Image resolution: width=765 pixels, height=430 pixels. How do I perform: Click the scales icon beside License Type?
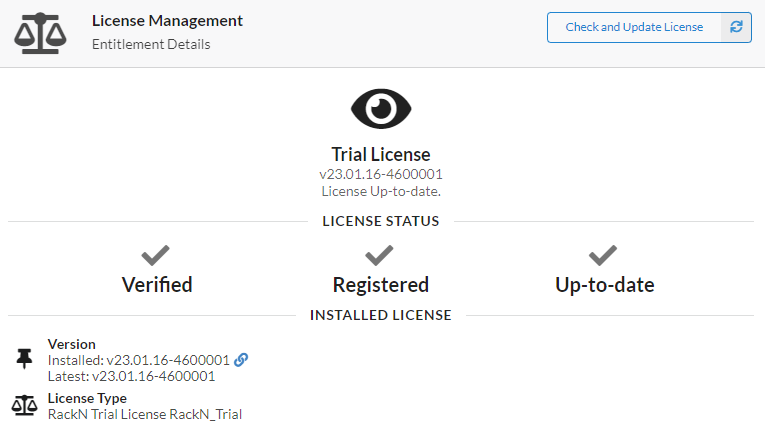click(24, 405)
